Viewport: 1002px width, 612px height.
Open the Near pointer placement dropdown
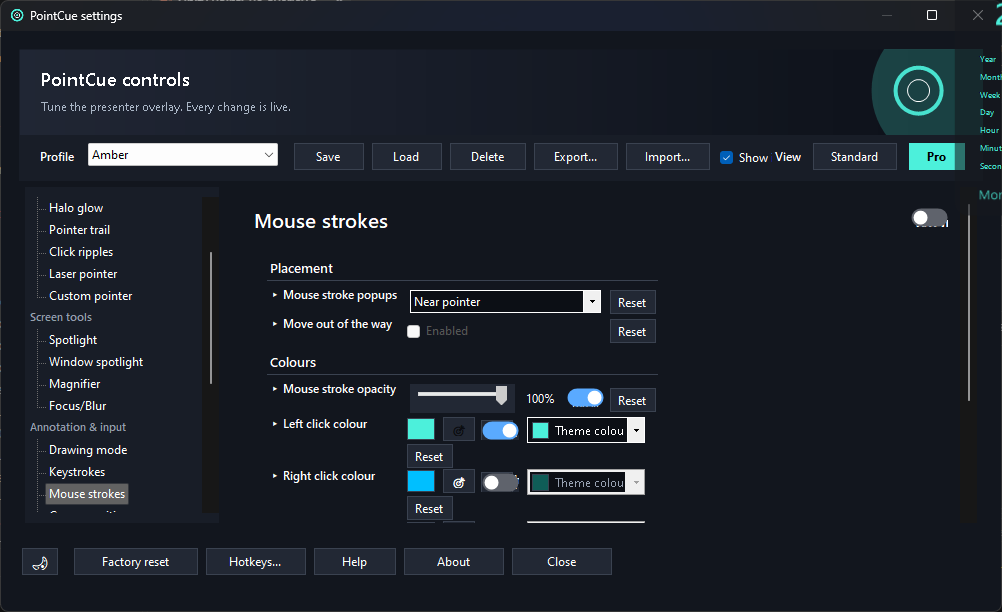point(505,302)
